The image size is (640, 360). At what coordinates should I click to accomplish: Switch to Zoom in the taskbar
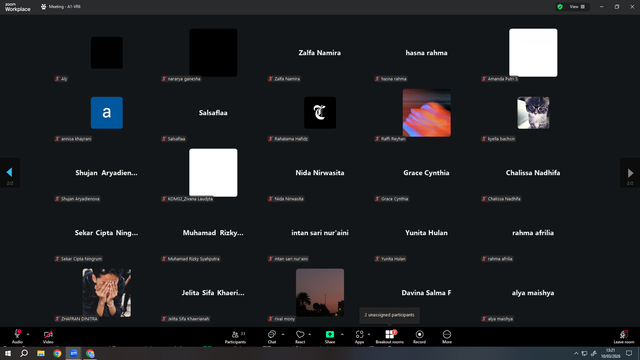[74, 353]
